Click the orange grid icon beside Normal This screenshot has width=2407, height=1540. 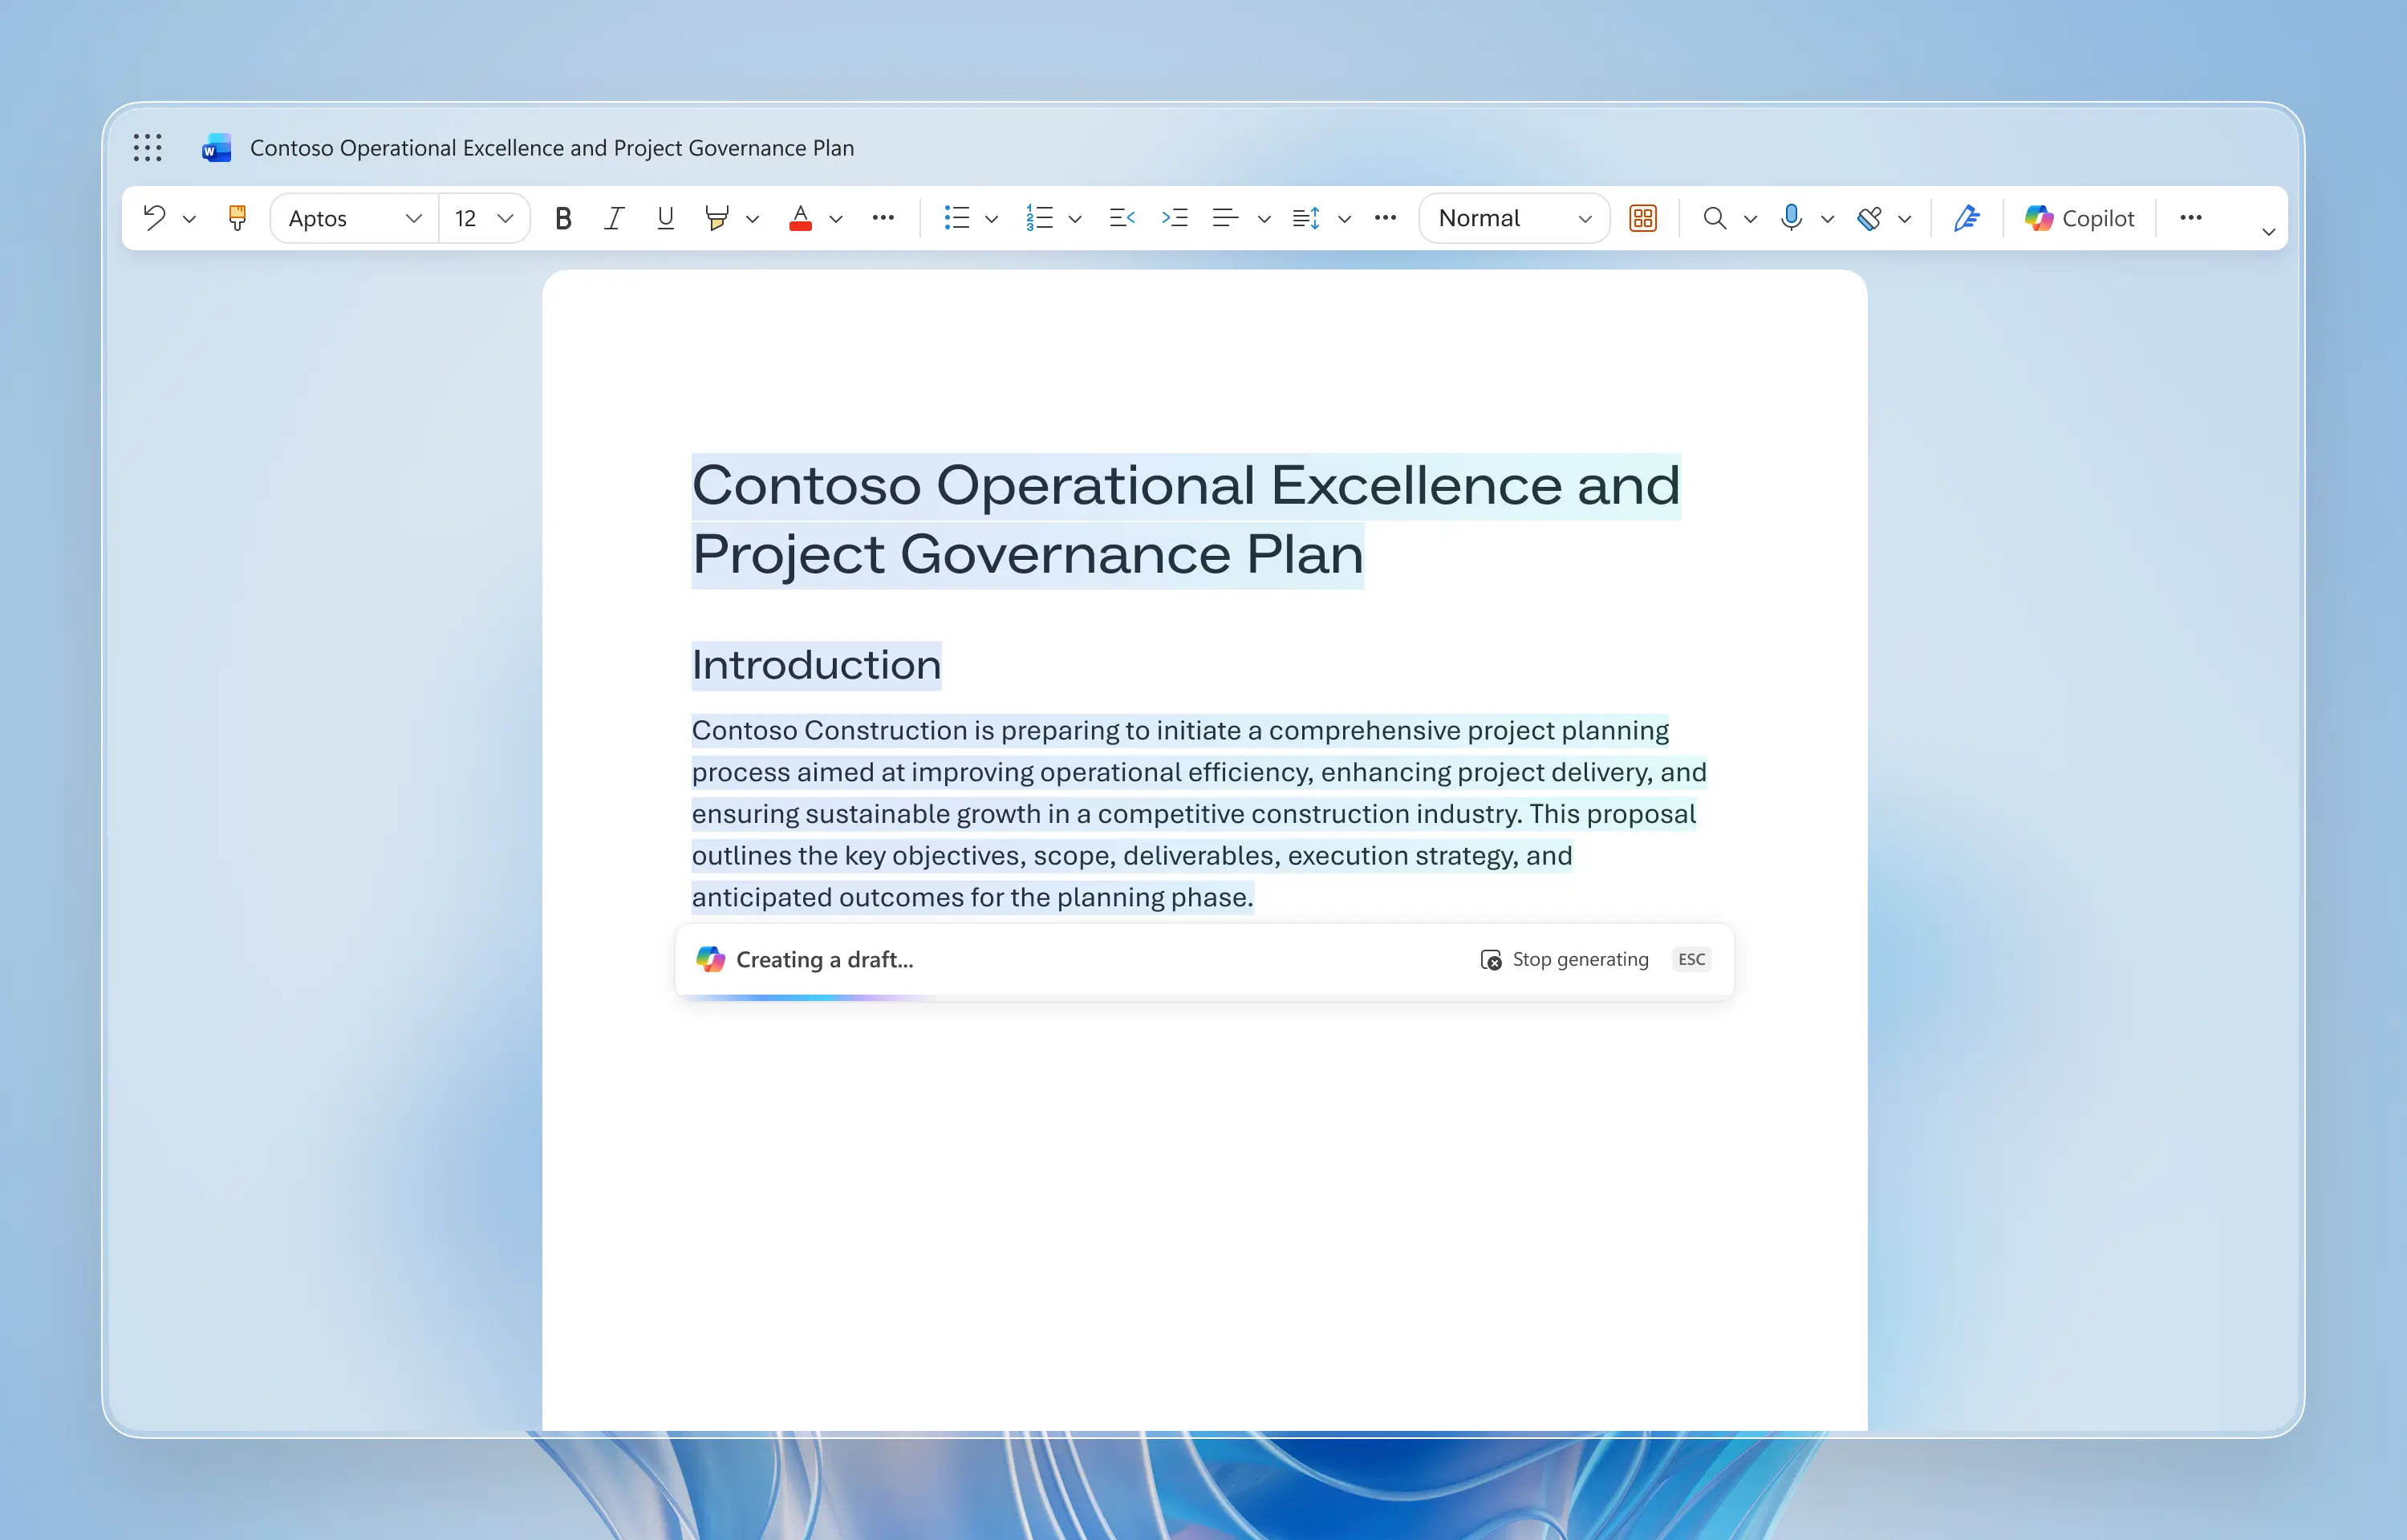point(1643,218)
